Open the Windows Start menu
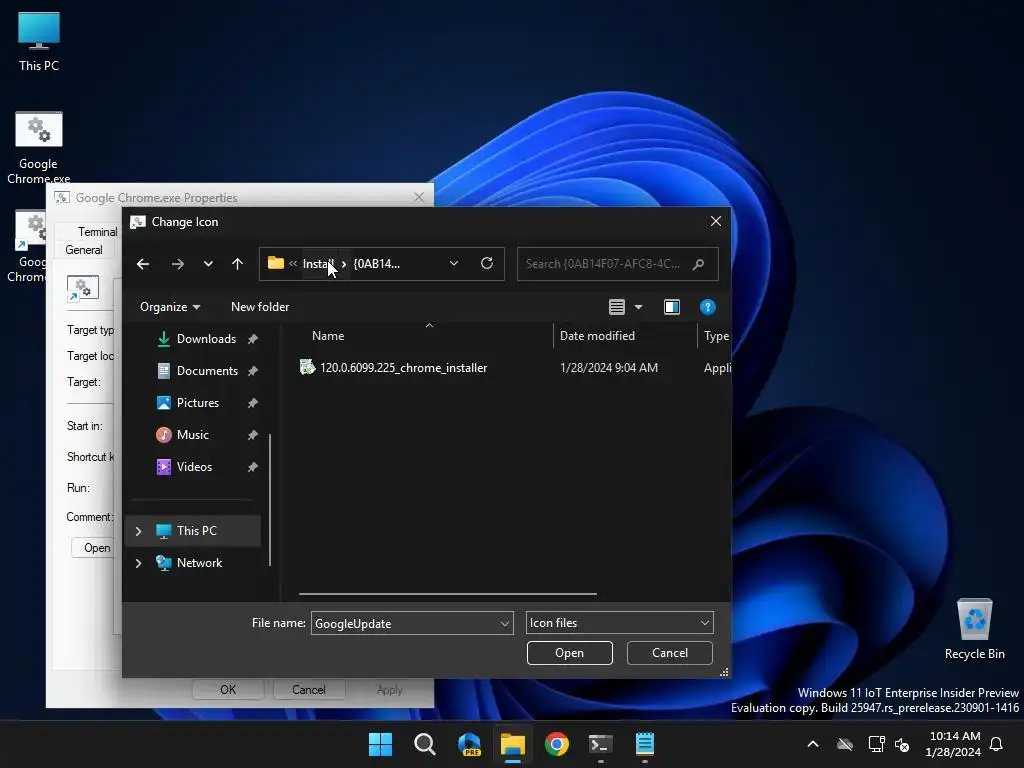 [381, 744]
